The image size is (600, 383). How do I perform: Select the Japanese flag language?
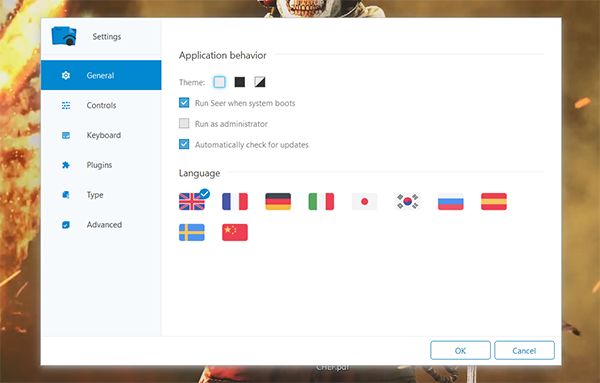point(364,202)
